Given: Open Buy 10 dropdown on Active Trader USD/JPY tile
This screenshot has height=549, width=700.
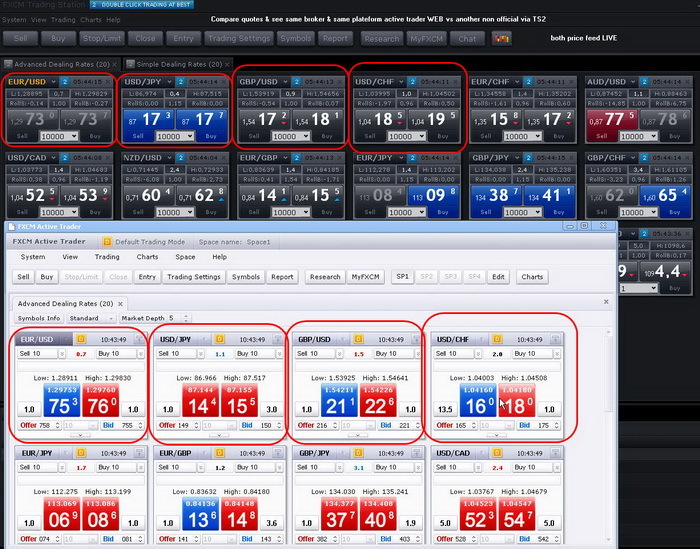Looking at the screenshot, I should coord(279,354).
